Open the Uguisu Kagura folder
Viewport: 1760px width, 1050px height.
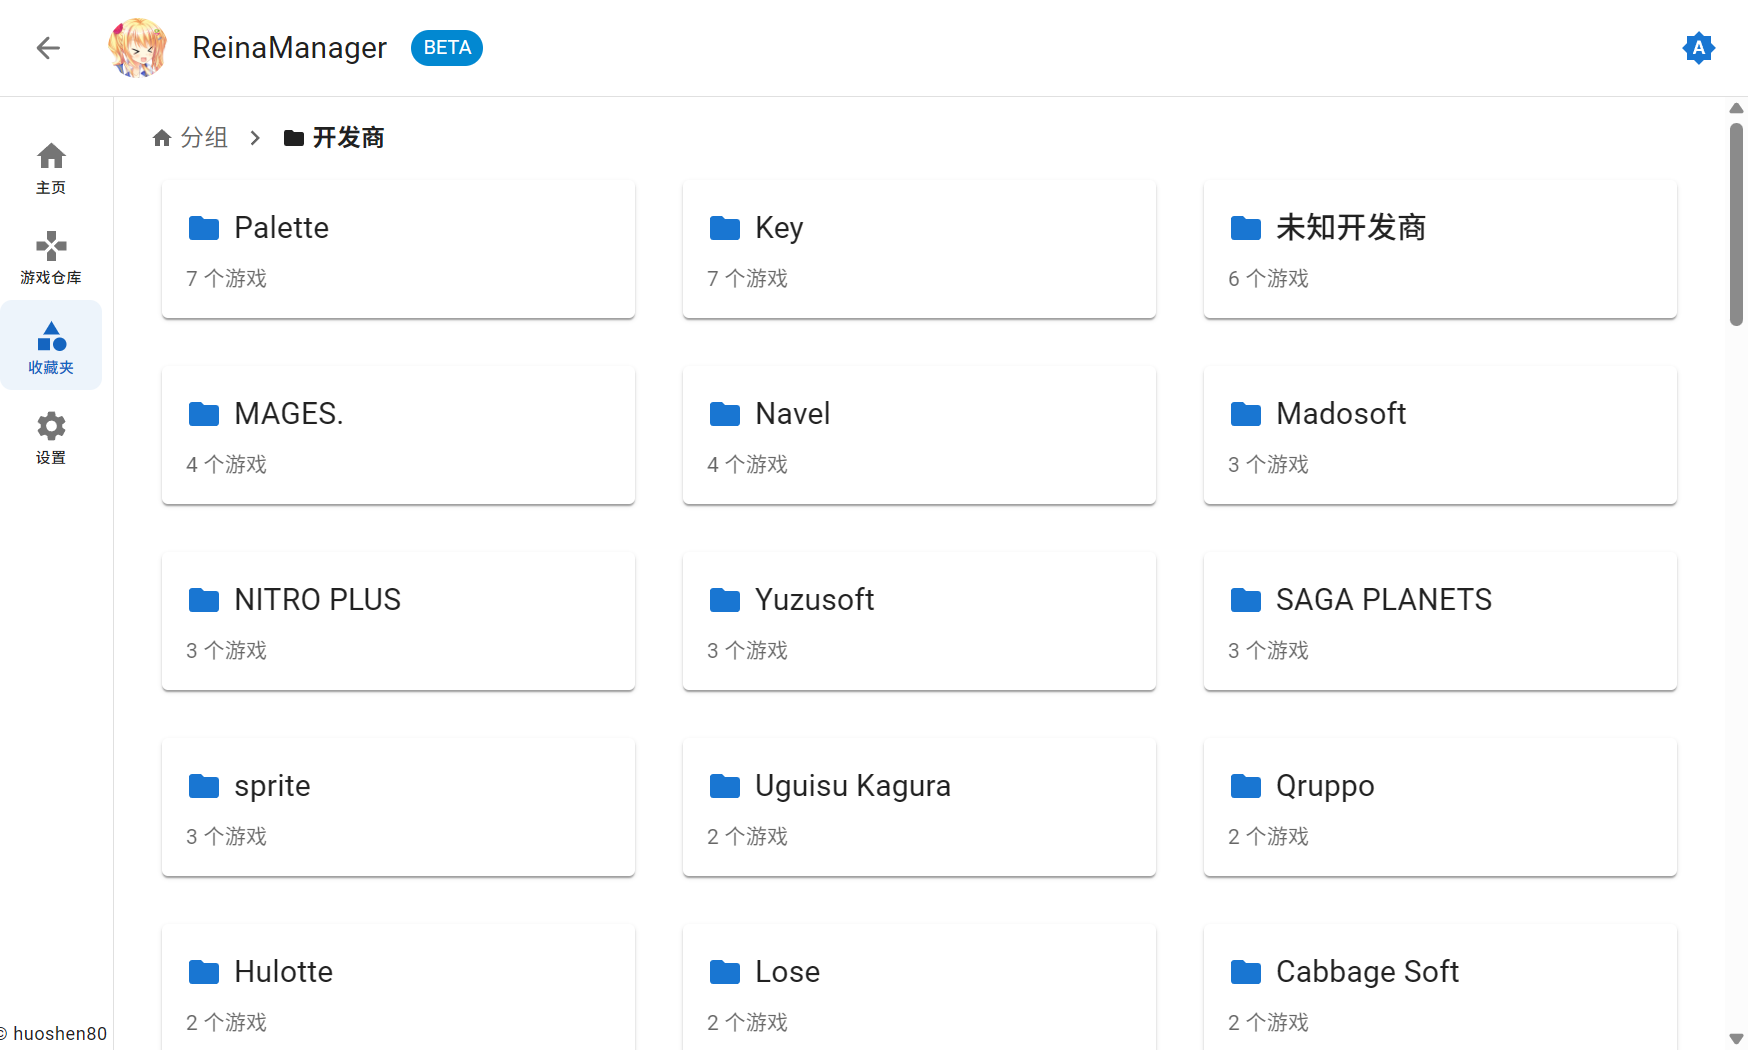(x=919, y=807)
